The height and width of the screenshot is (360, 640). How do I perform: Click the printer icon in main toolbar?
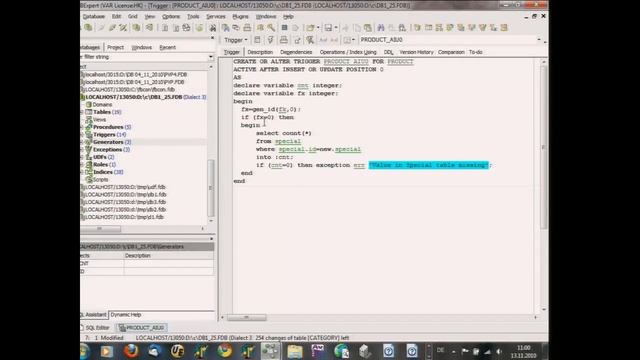247,28
